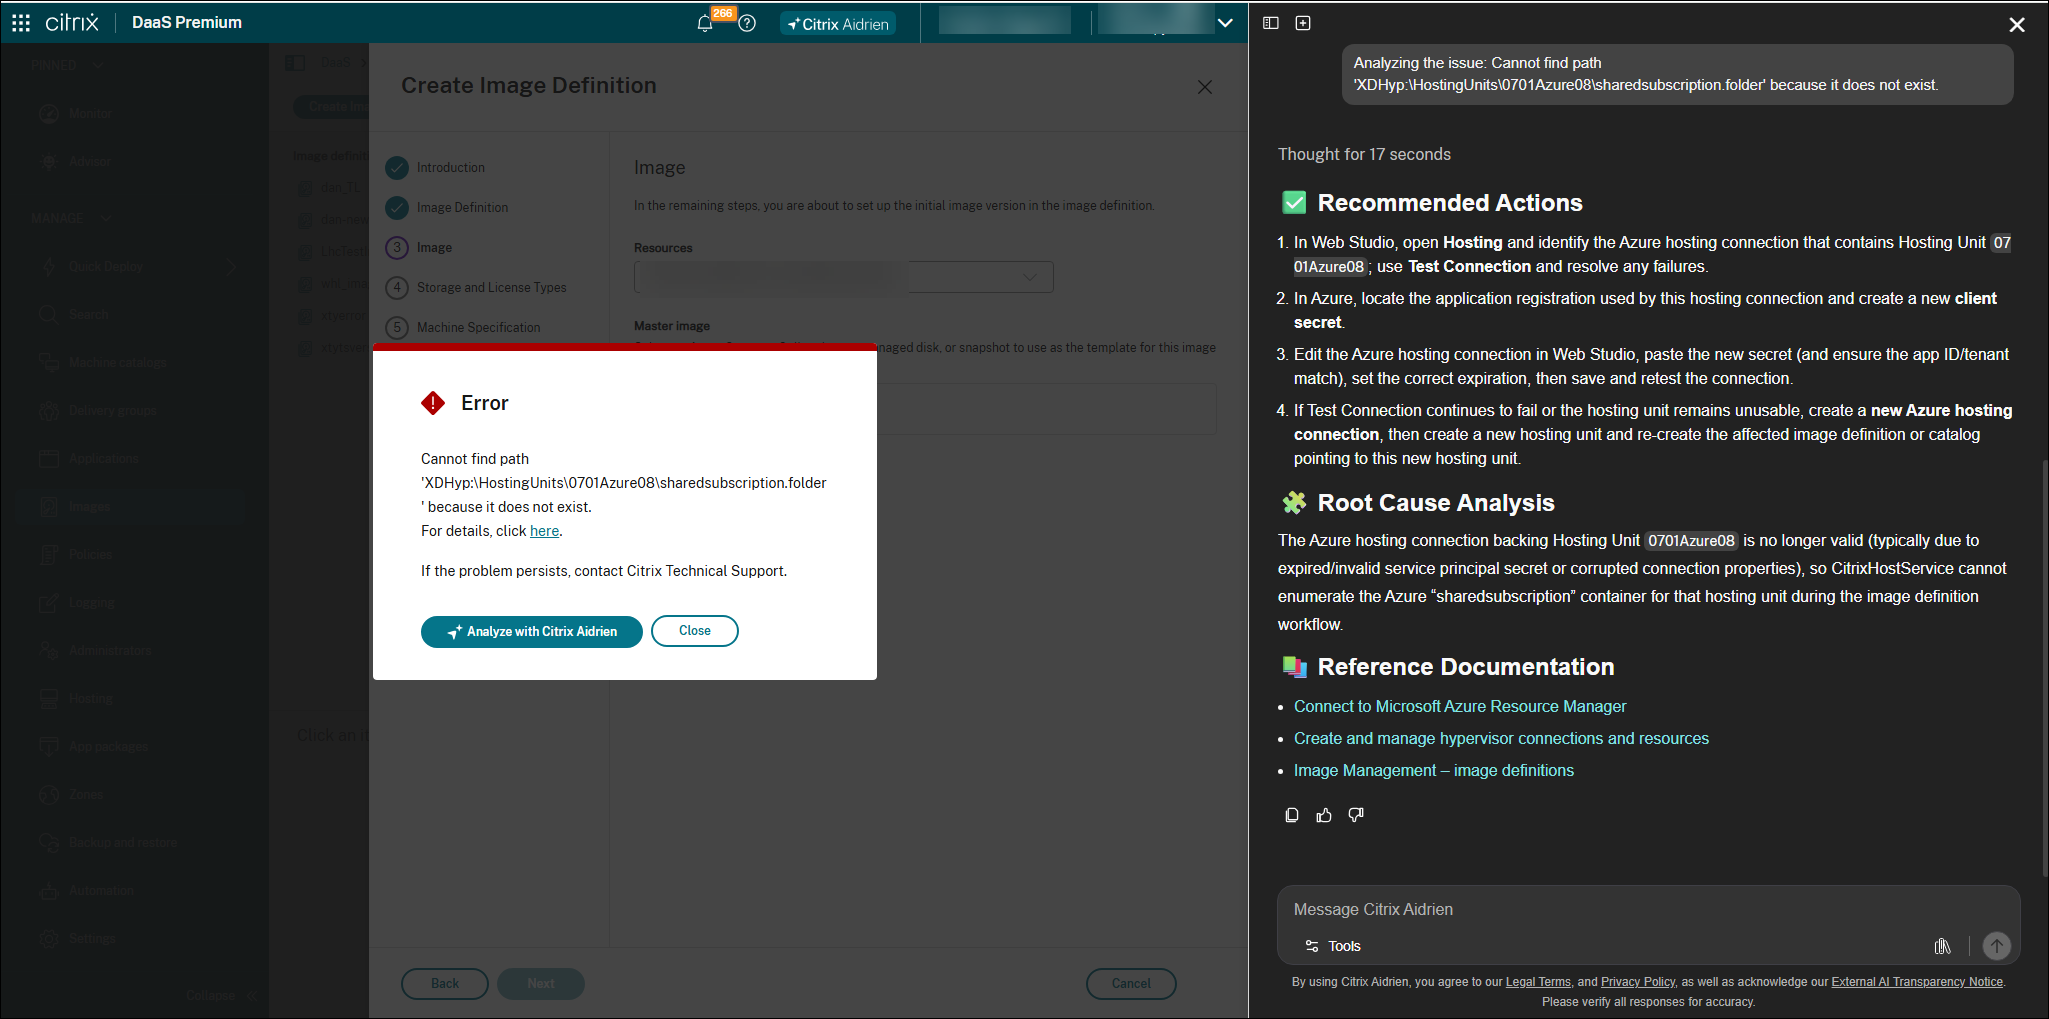Click Analyze with Citrix Aidrien button
Viewport: 2049px width, 1019px height.
[532, 631]
